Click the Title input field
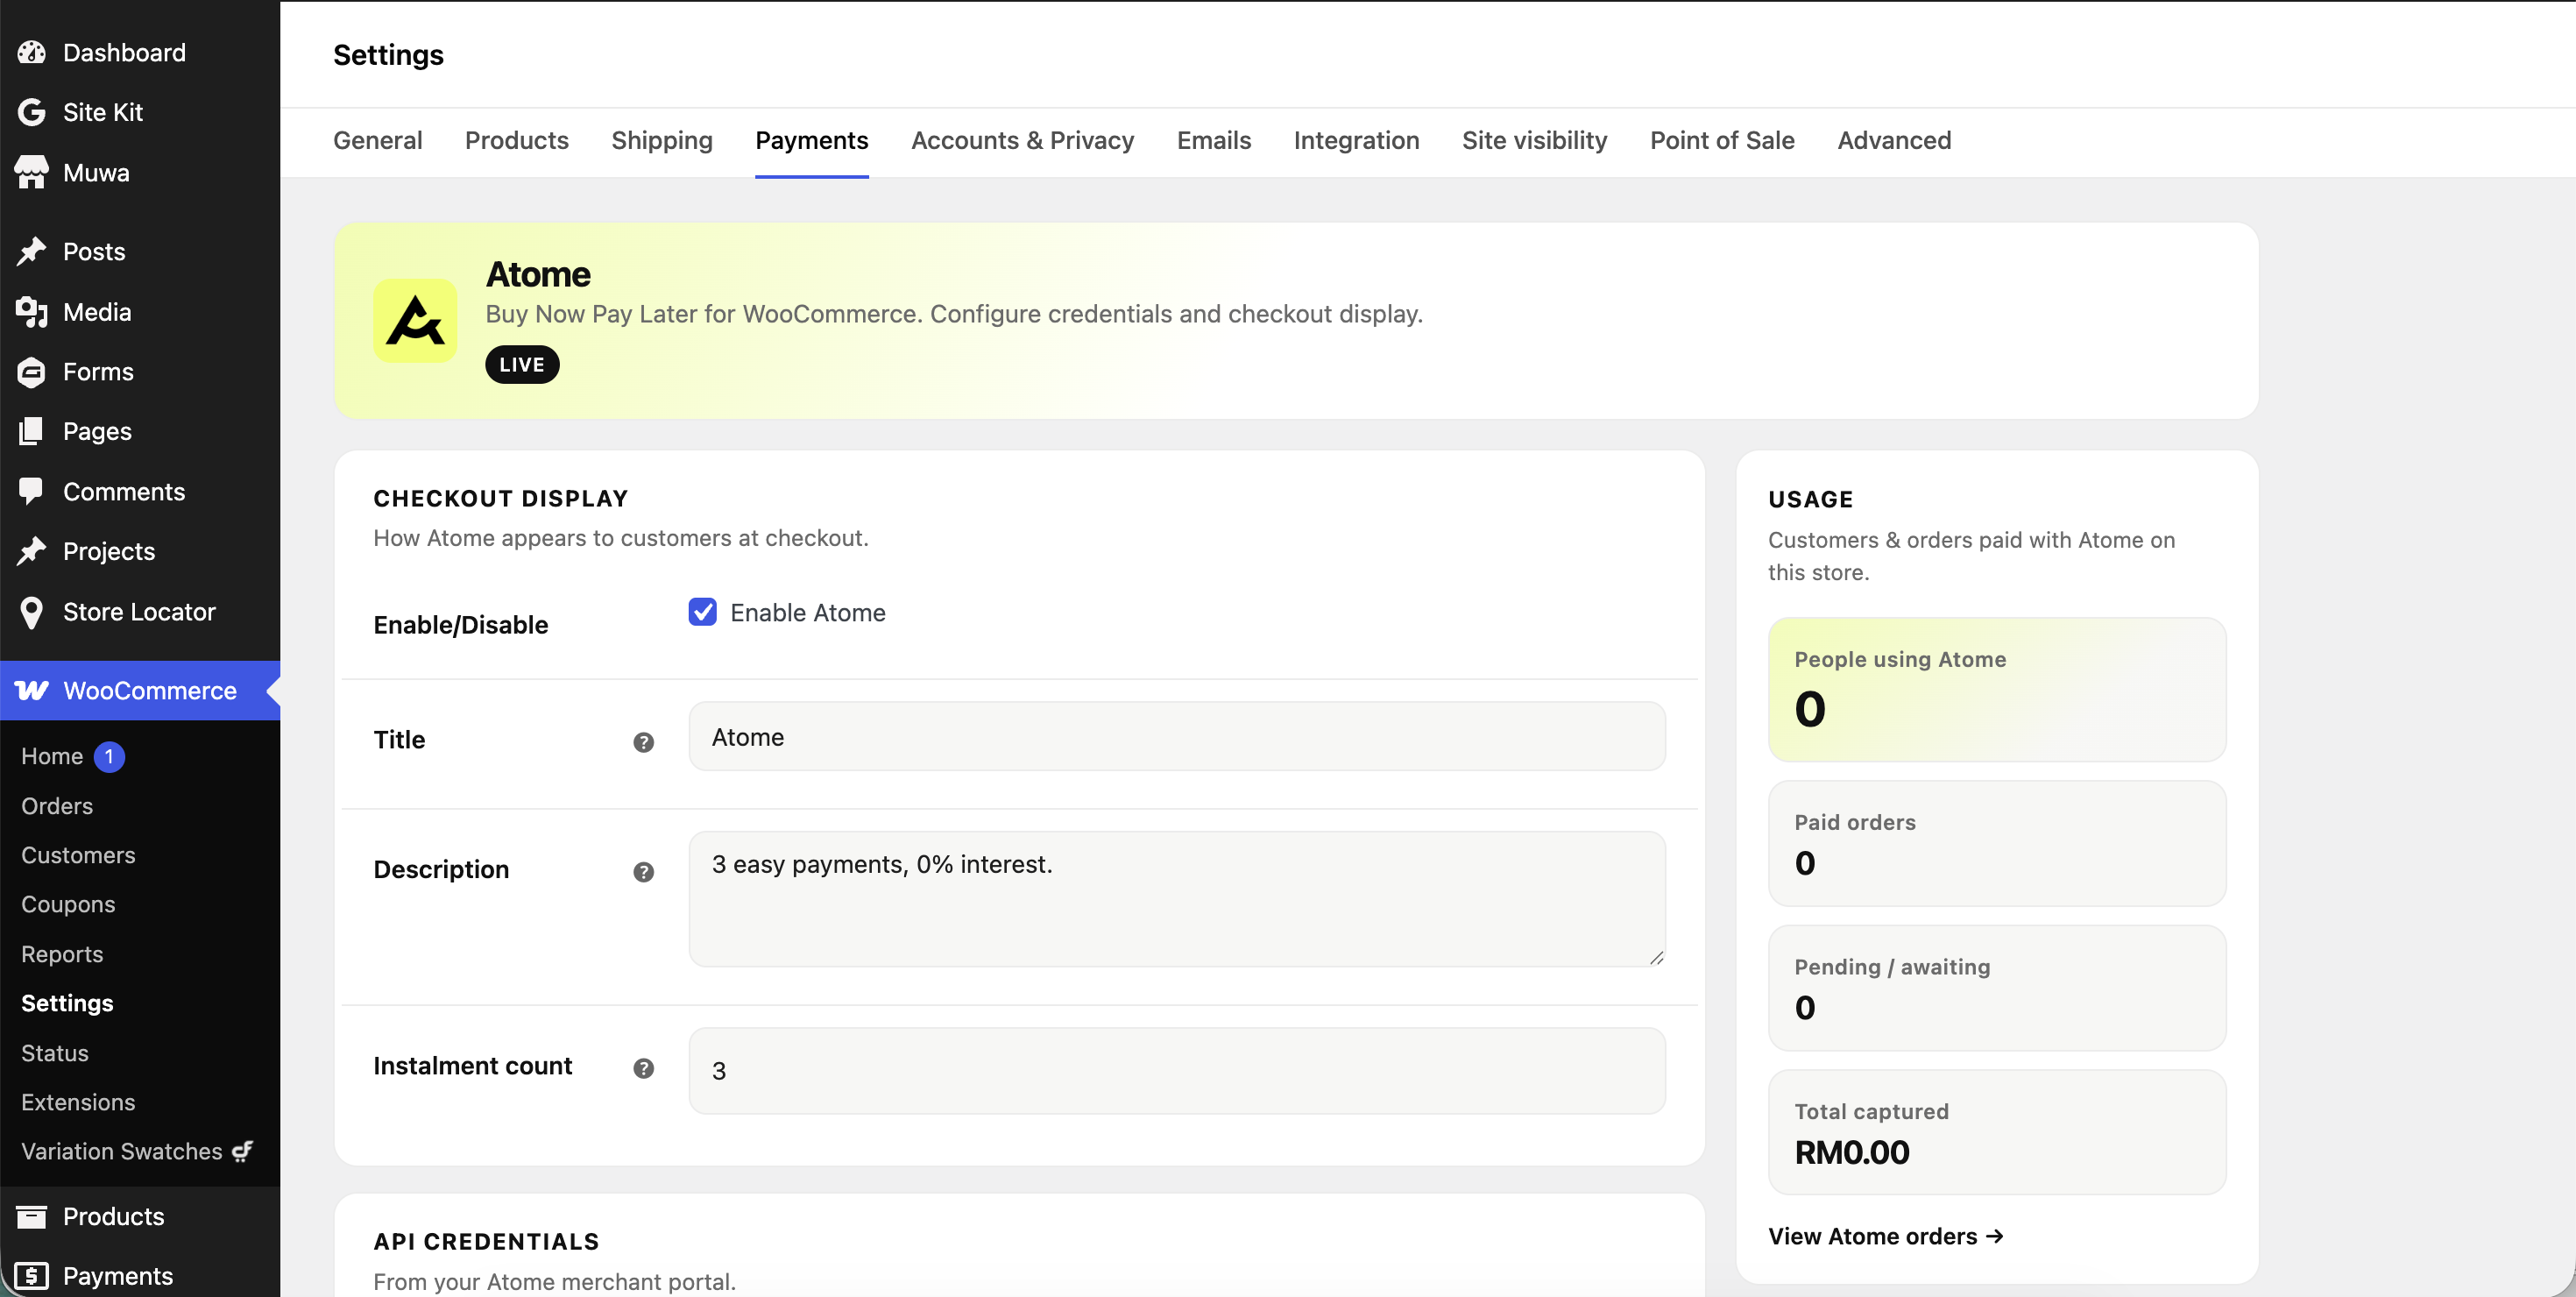 pyautogui.click(x=1177, y=736)
